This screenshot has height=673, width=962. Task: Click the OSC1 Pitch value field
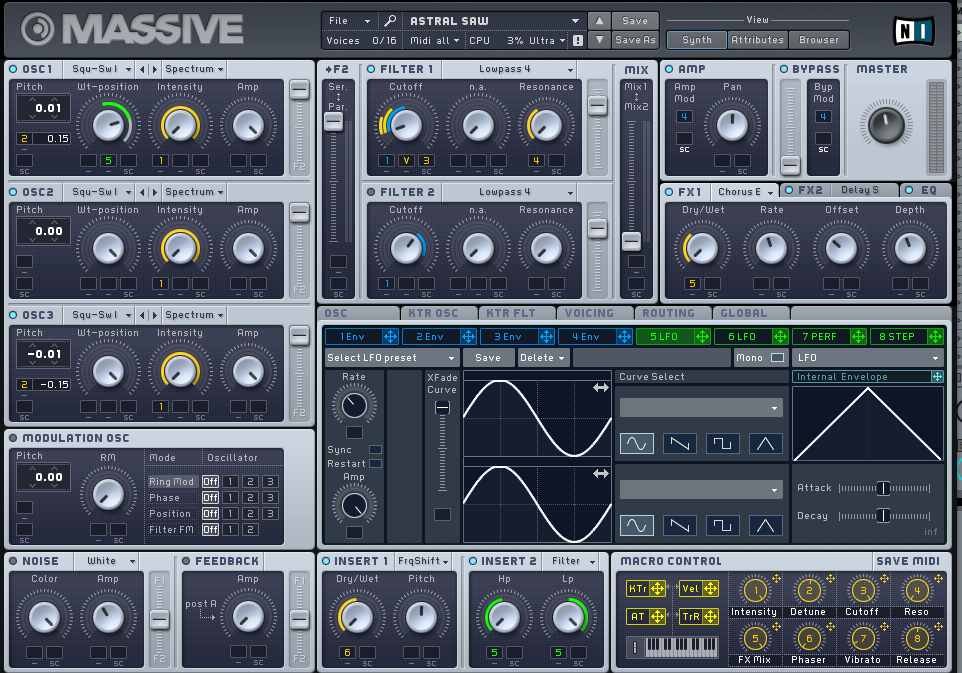(x=44, y=109)
